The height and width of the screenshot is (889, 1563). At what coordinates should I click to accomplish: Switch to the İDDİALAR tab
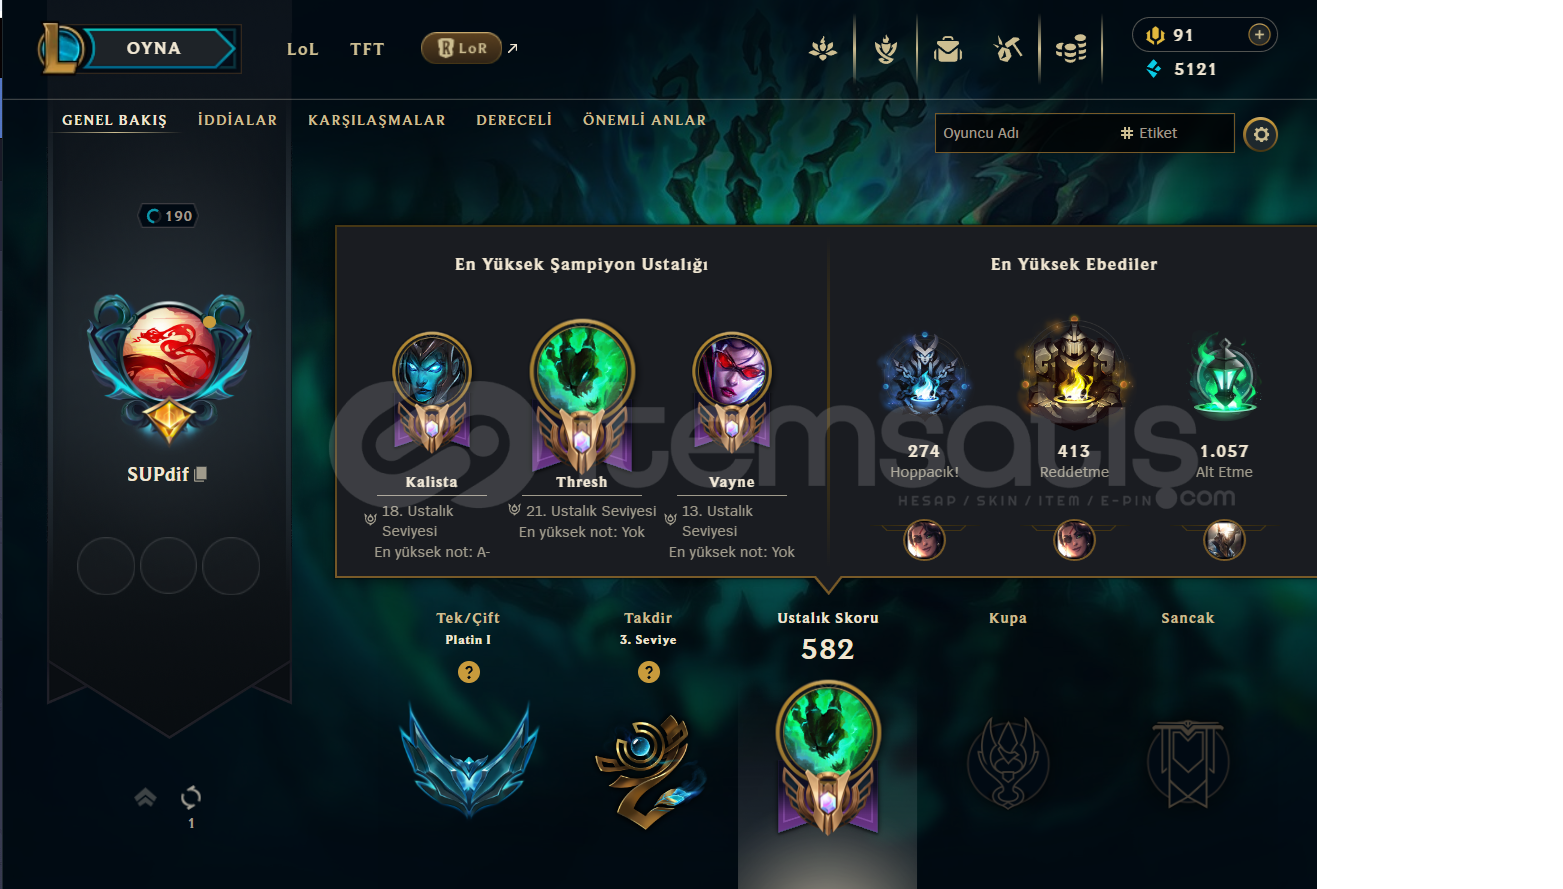coord(238,120)
